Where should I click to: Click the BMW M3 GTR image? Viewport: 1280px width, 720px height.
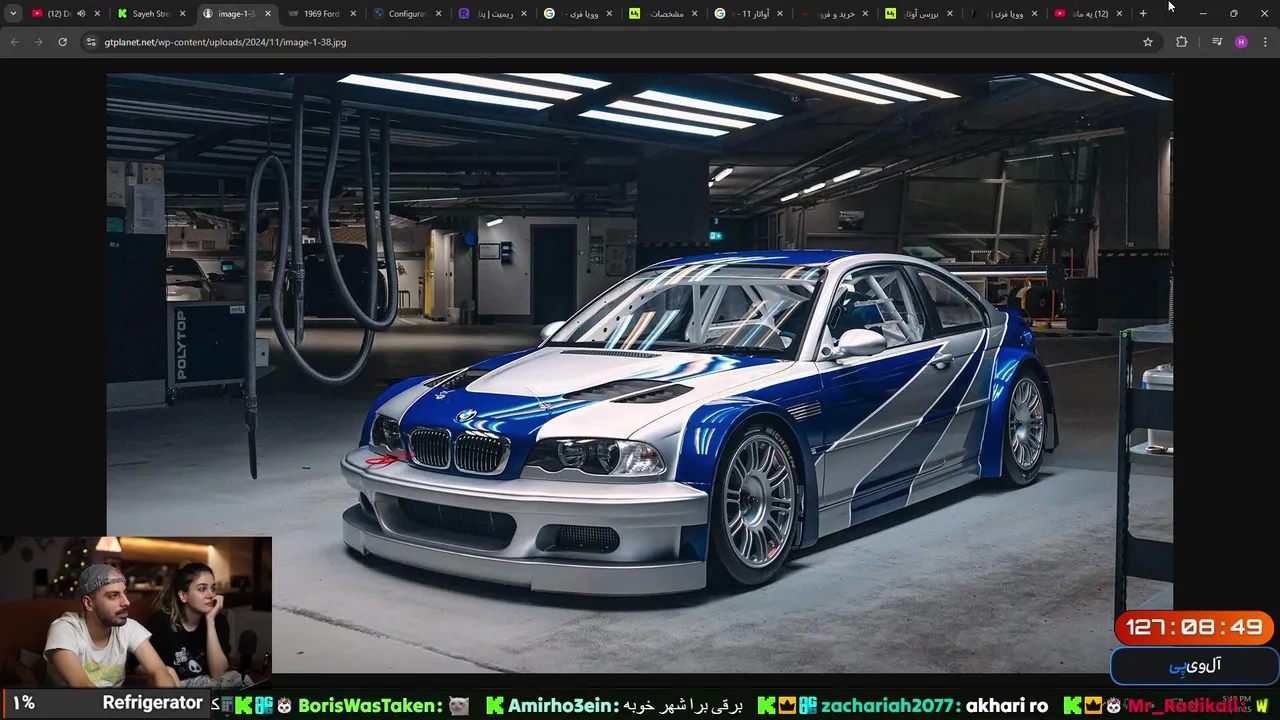[640, 372]
